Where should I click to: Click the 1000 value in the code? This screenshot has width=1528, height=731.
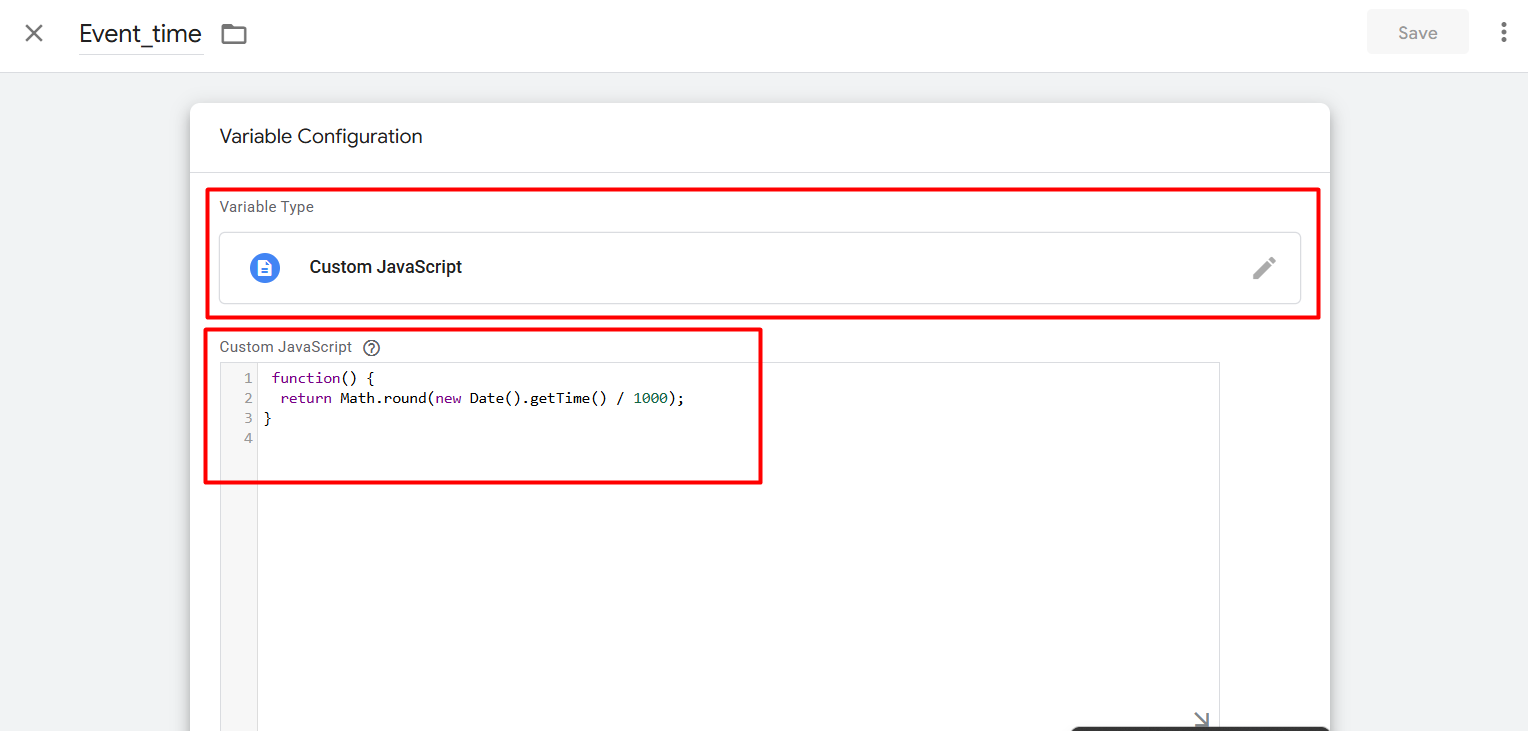[649, 398]
